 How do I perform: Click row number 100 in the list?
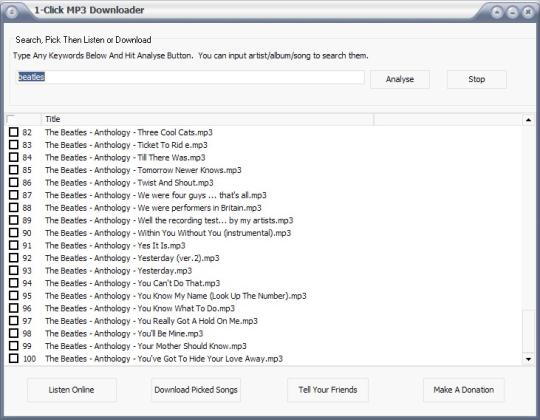pos(29,359)
